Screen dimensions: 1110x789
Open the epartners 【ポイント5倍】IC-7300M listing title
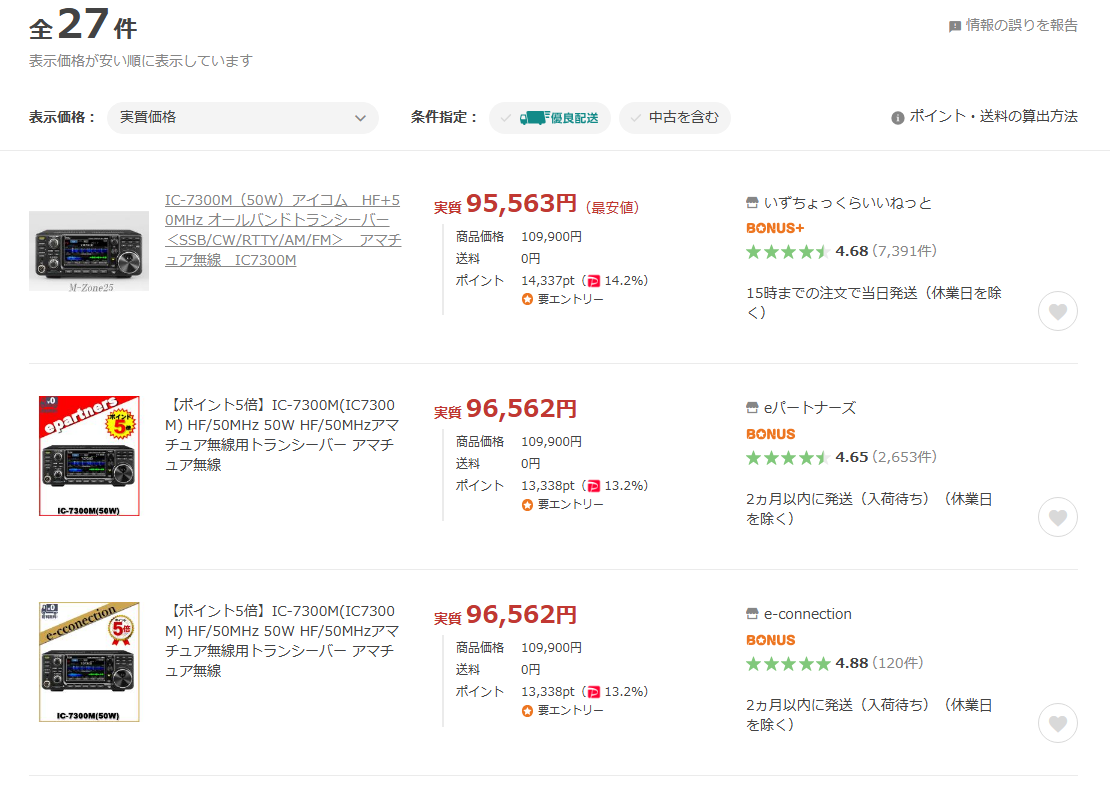pos(282,435)
